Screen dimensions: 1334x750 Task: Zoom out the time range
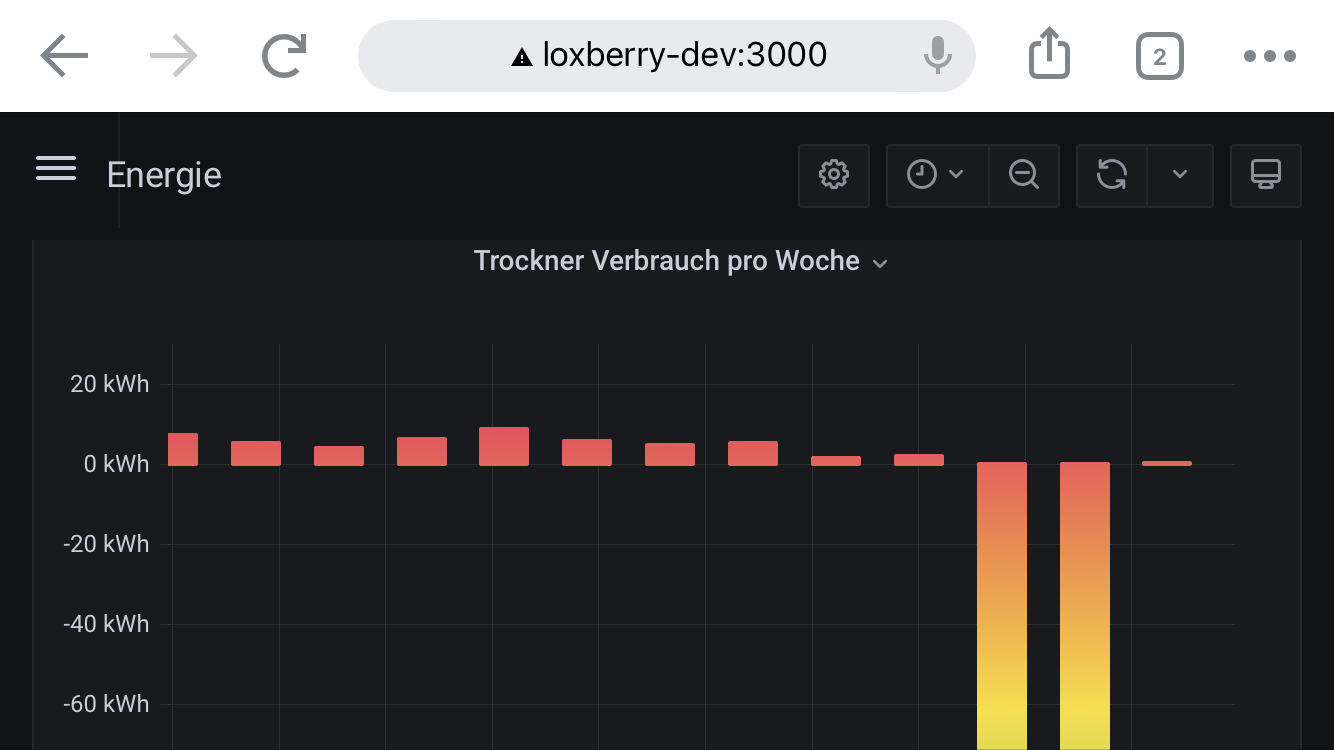click(x=1024, y=176)
